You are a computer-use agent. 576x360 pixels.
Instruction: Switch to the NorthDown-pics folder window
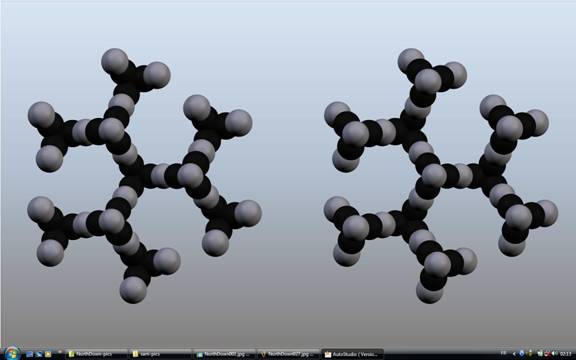click(97, 354)
